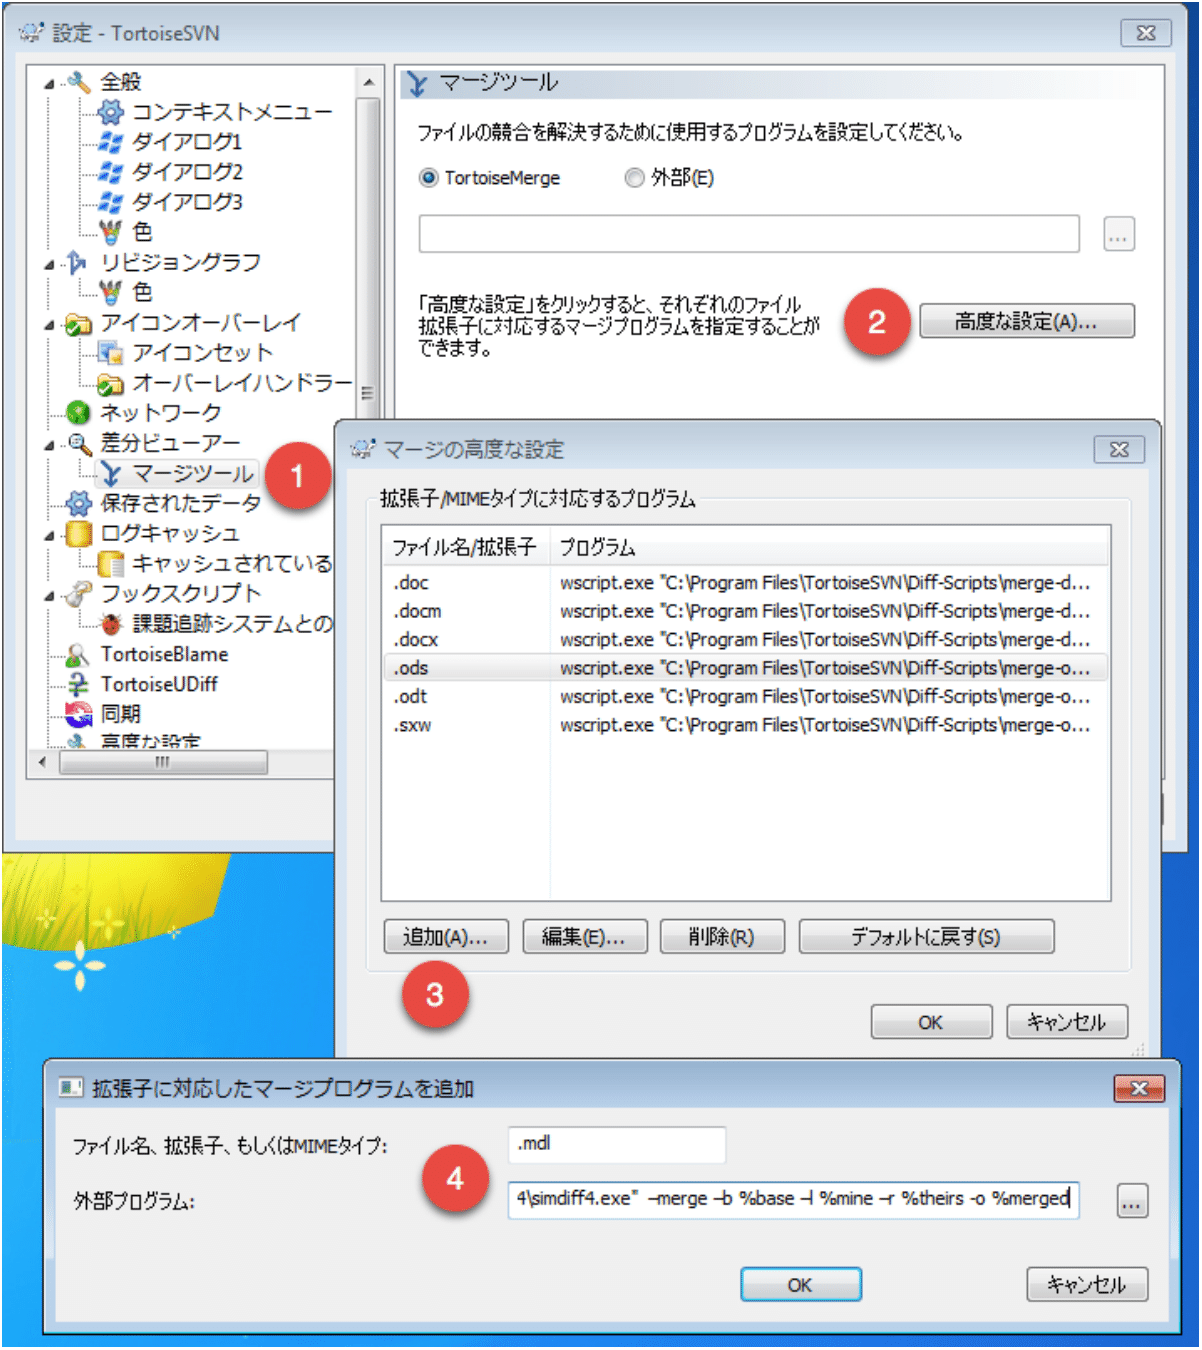Click the ダイアログ3 icon
Screen dimensions: 1202x1350
pyautogui.click(x=110, y=202)
